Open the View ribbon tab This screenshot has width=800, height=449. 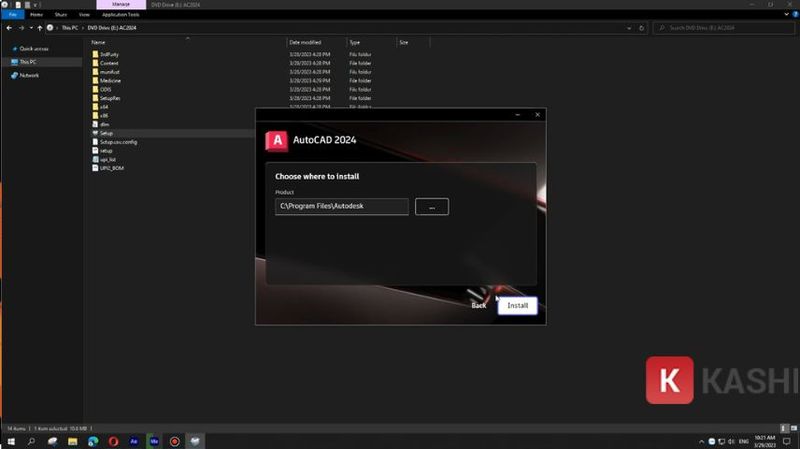point(82,15)
